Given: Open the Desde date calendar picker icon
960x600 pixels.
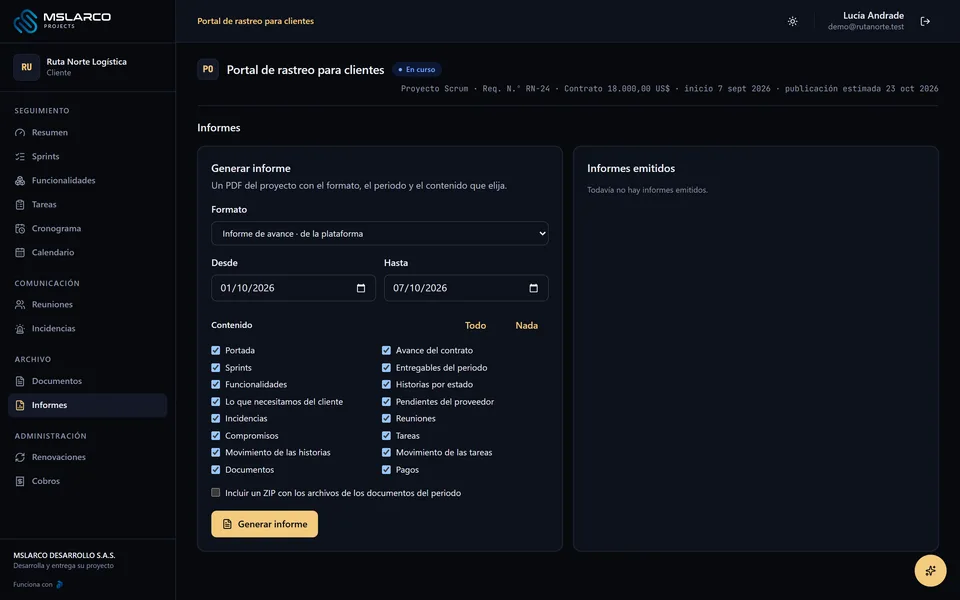Looking at the screenshot, I should (x=361, y=288).
